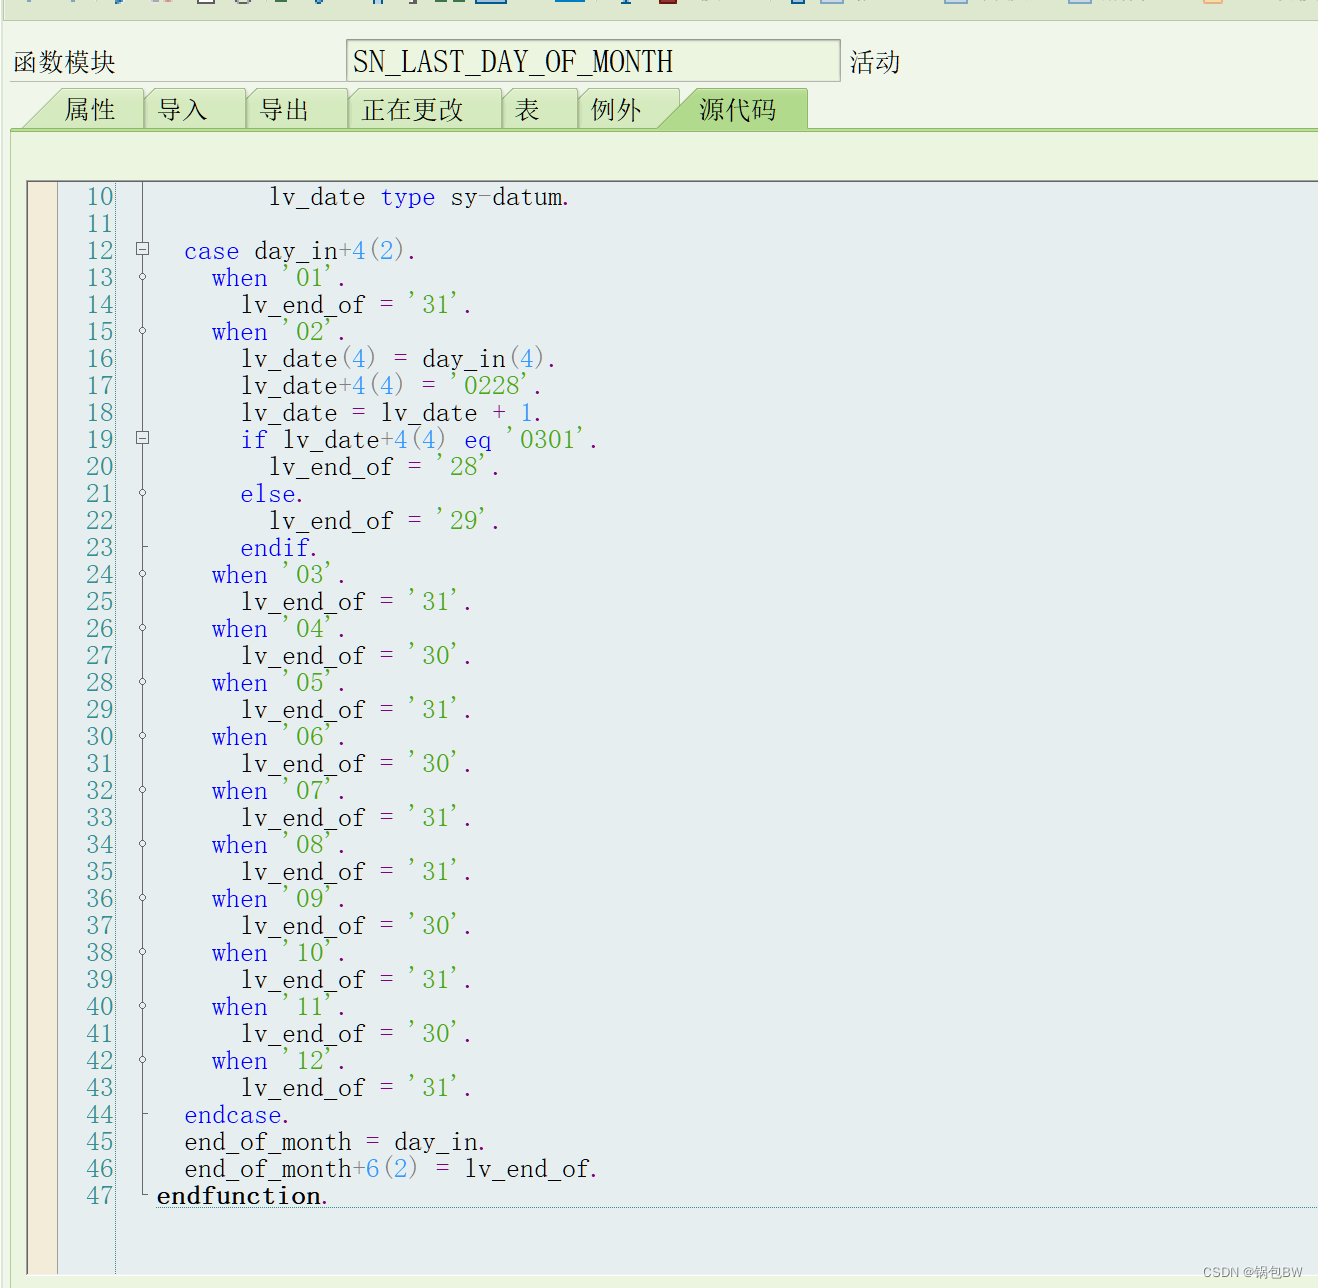Click "lv_end_of = '29'." line
The width and height of the screenshot is (1318, 1288).
point(384,521)
